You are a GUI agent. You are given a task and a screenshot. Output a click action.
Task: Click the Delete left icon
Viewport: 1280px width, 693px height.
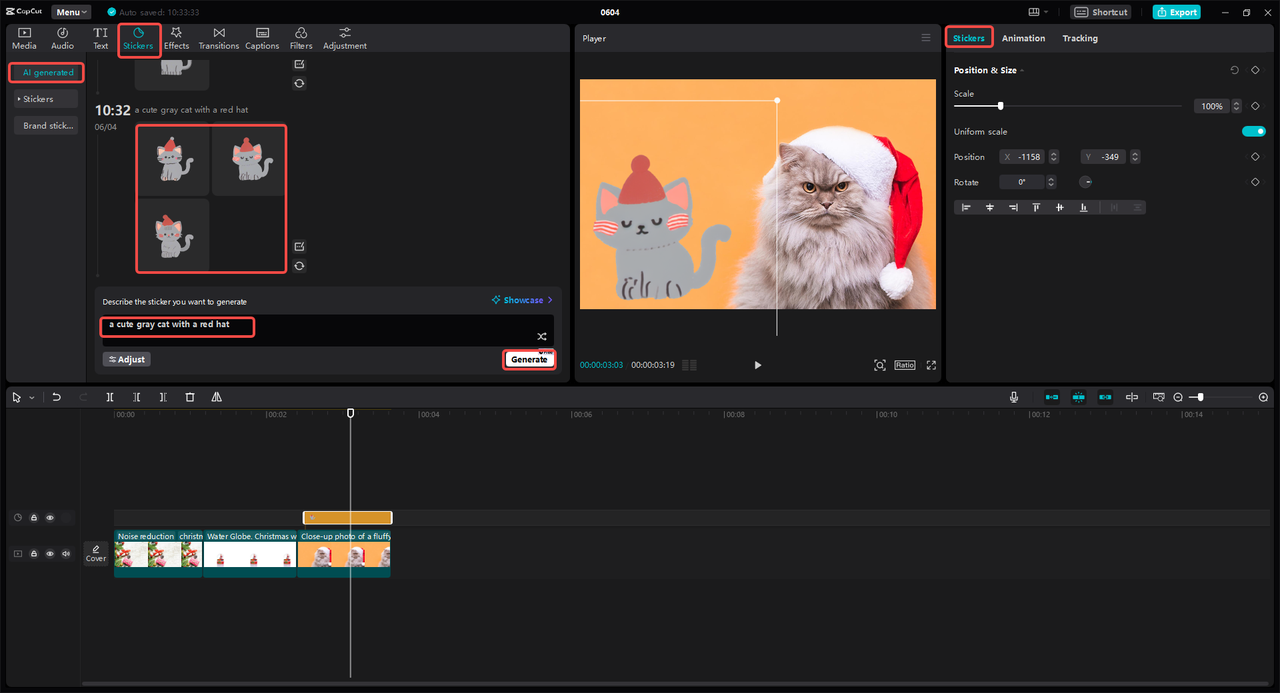click(x=137, y=397)
